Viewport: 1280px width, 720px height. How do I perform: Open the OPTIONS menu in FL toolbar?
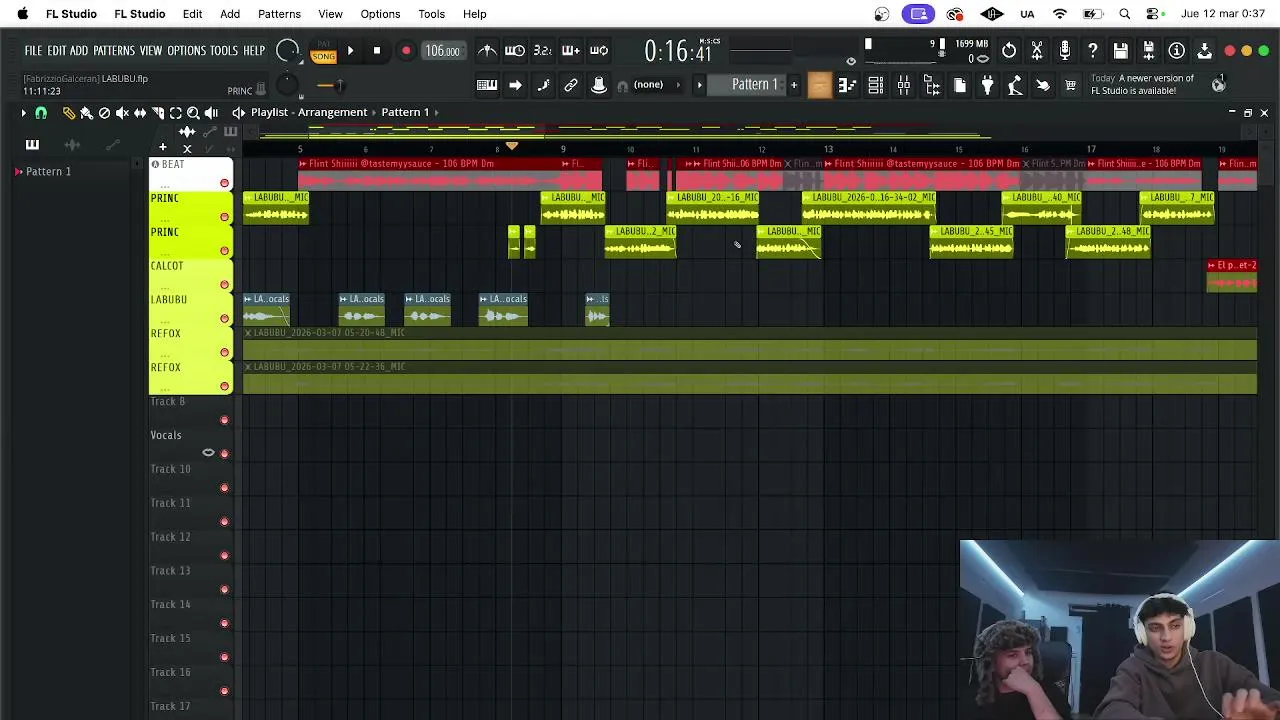[x=186, y=51]
